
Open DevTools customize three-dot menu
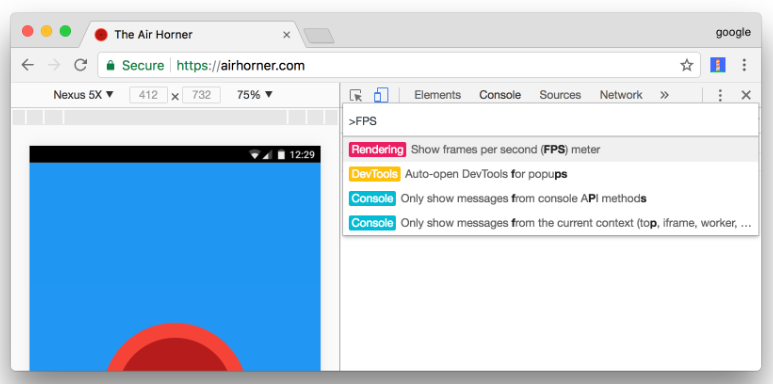[720, 95]
